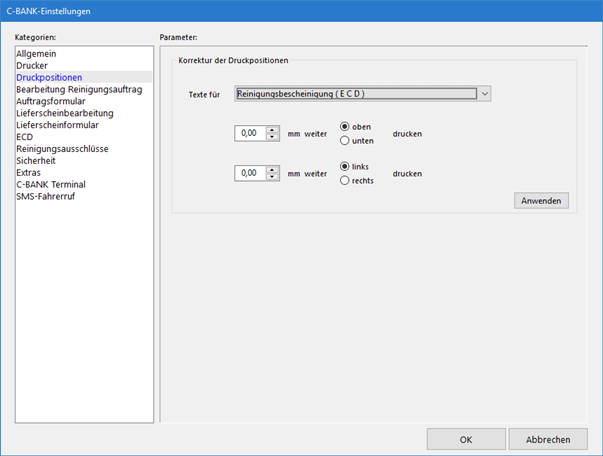Select 'oben' radio button

tap(346, 127)
